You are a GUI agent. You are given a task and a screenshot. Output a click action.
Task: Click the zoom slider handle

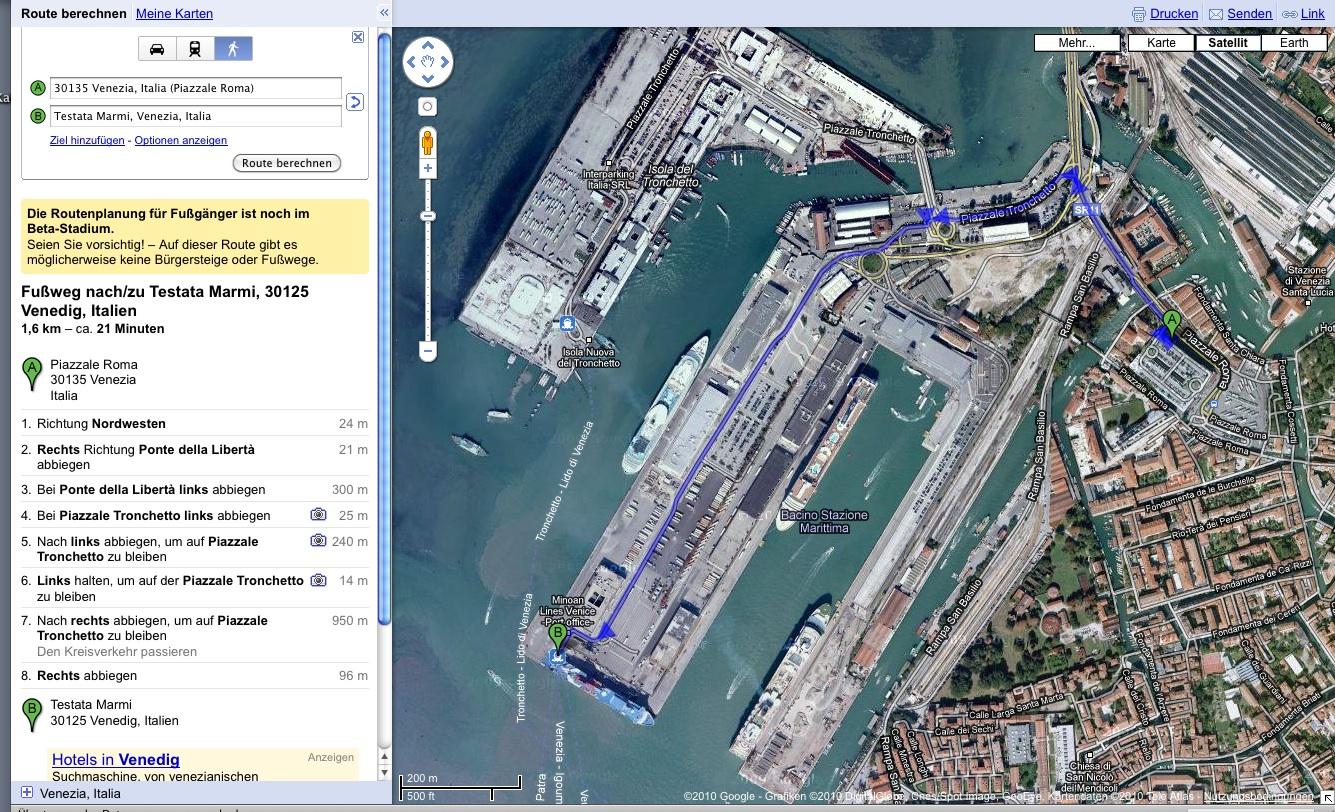pos(427,216)
